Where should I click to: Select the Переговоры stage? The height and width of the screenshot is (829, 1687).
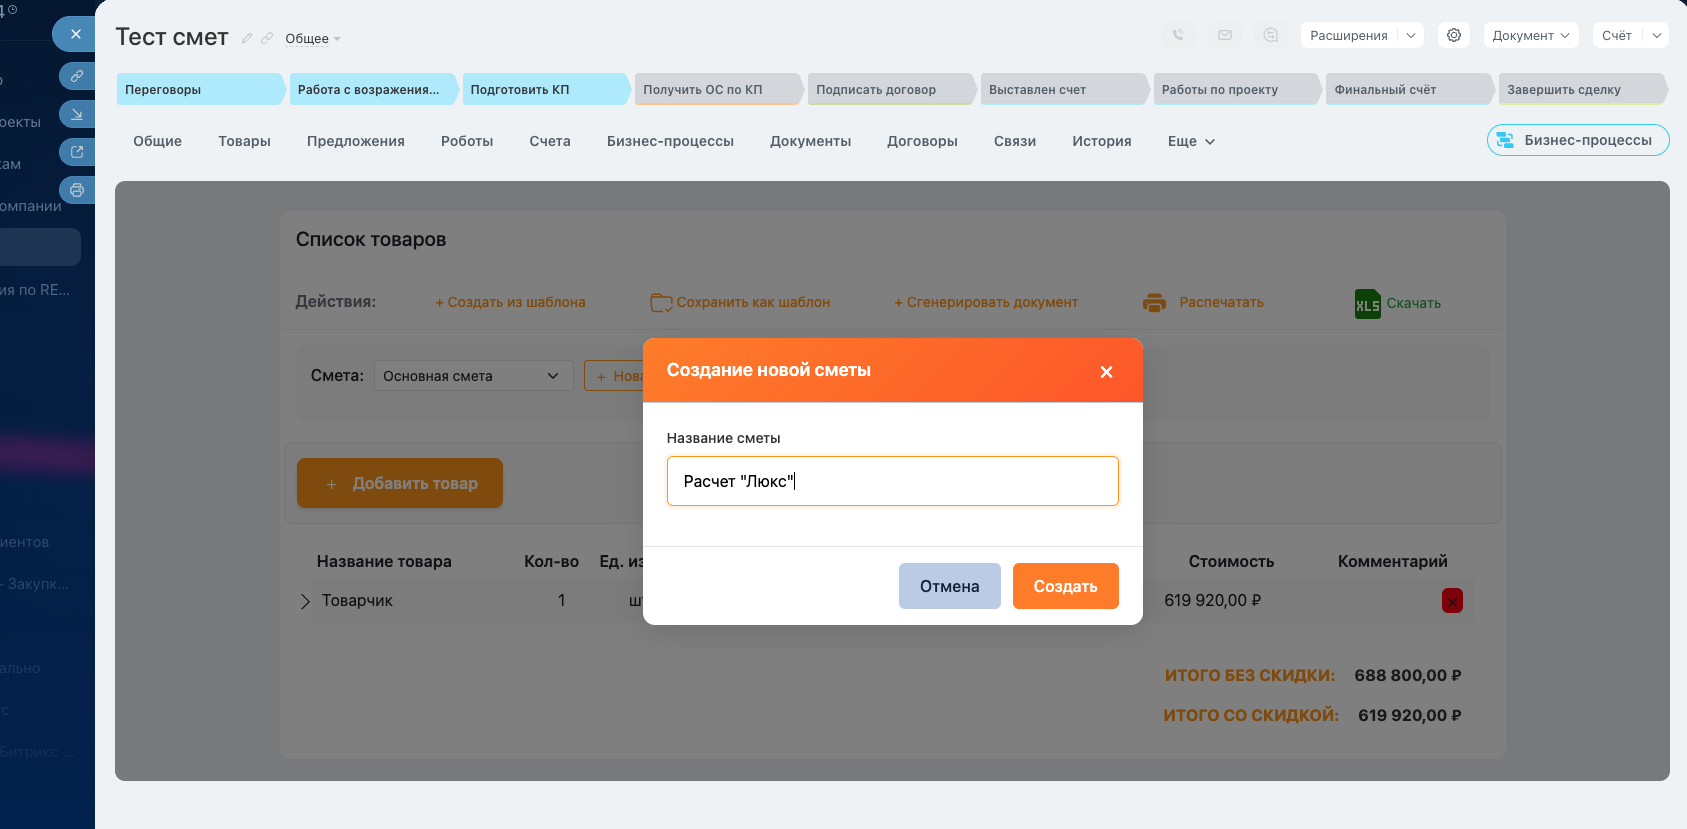[x=200, y=89]
